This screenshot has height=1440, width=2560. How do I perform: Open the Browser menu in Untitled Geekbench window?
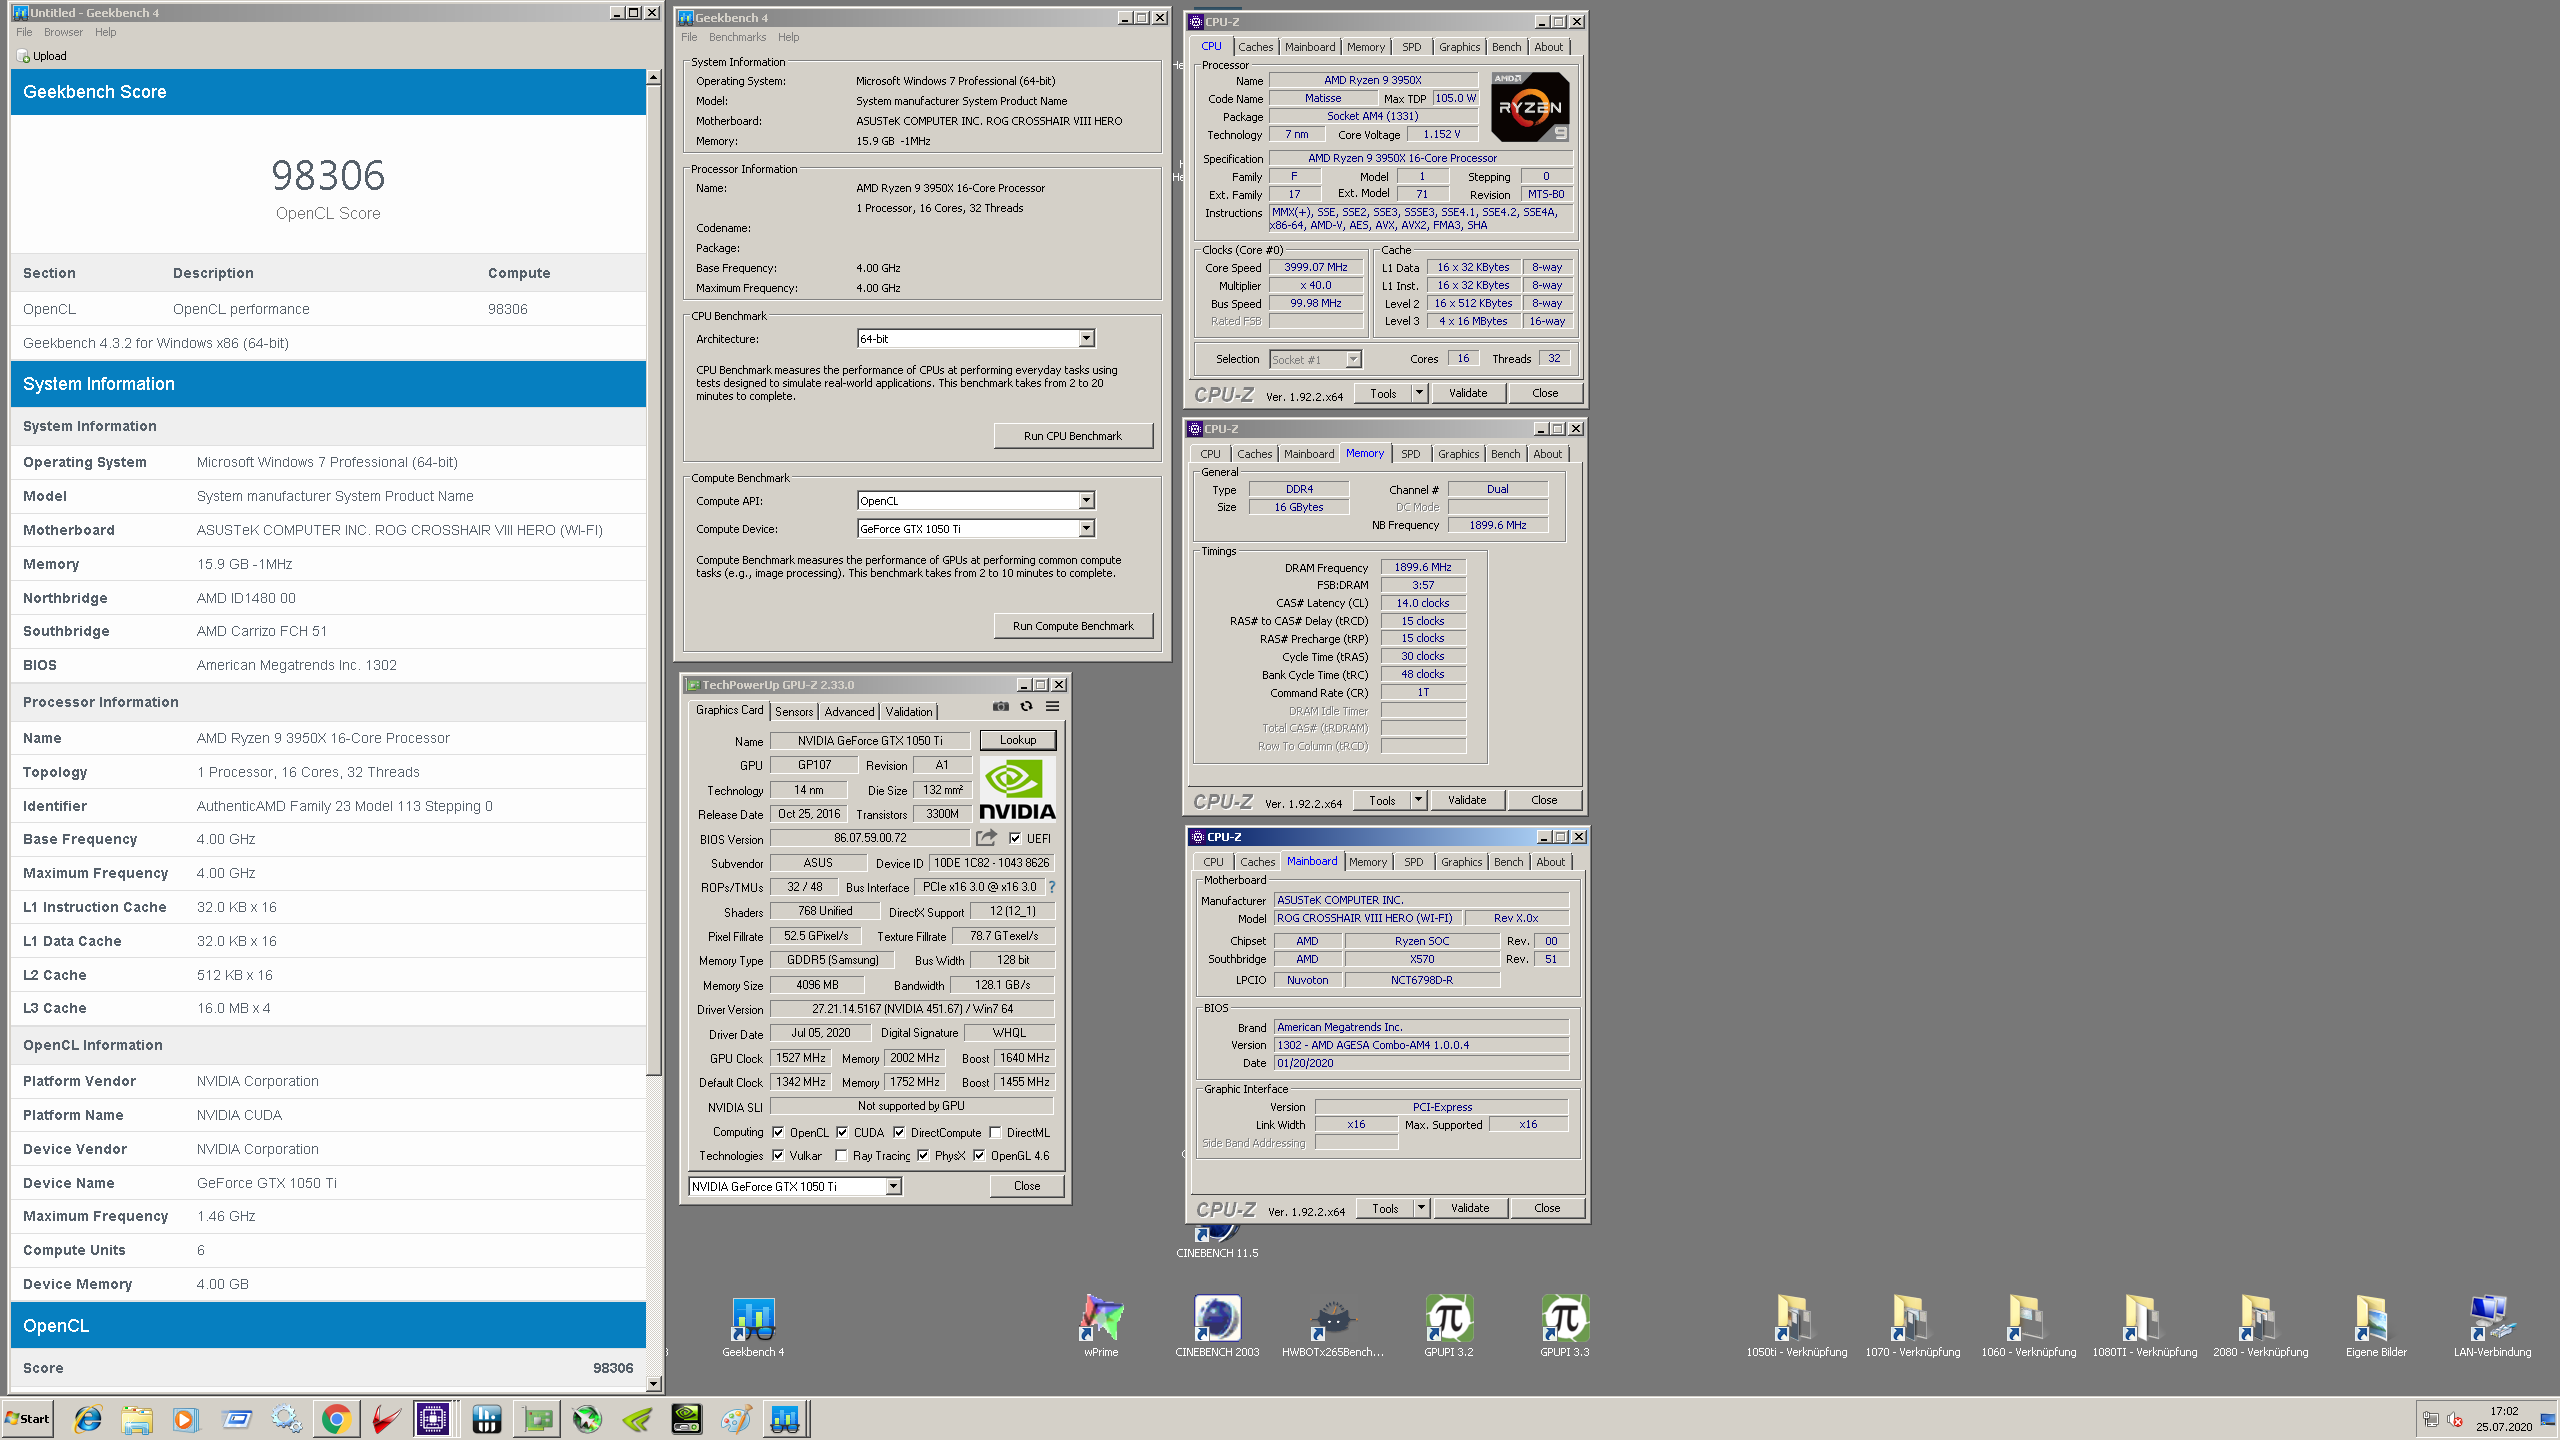[x=63, y=32]
